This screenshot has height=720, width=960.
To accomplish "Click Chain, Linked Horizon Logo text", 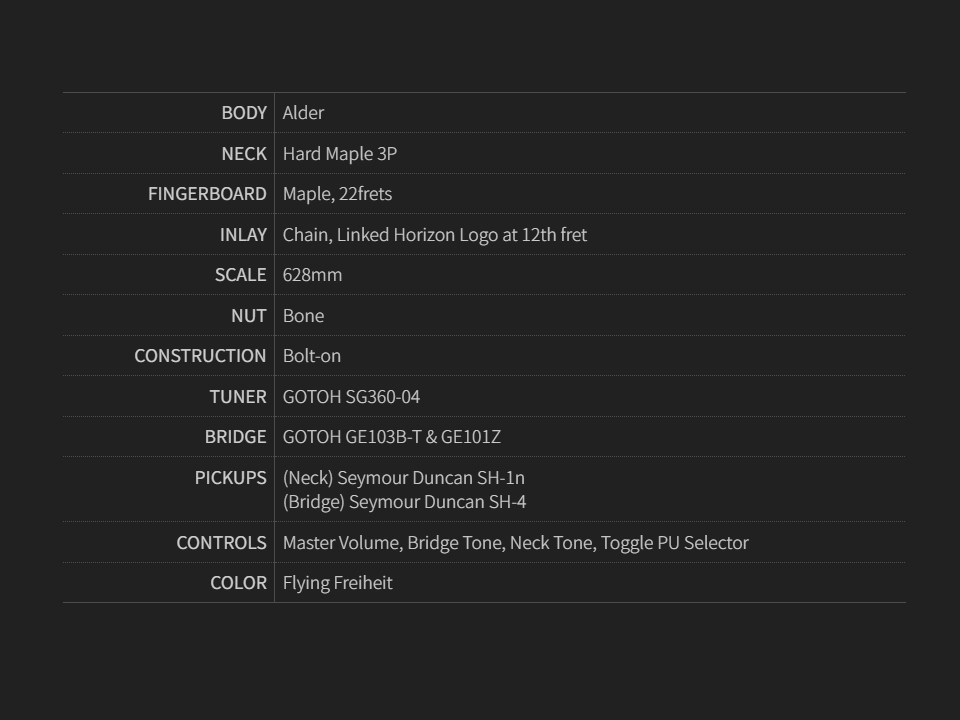I will pyautogui.click(x=435, y=235).
